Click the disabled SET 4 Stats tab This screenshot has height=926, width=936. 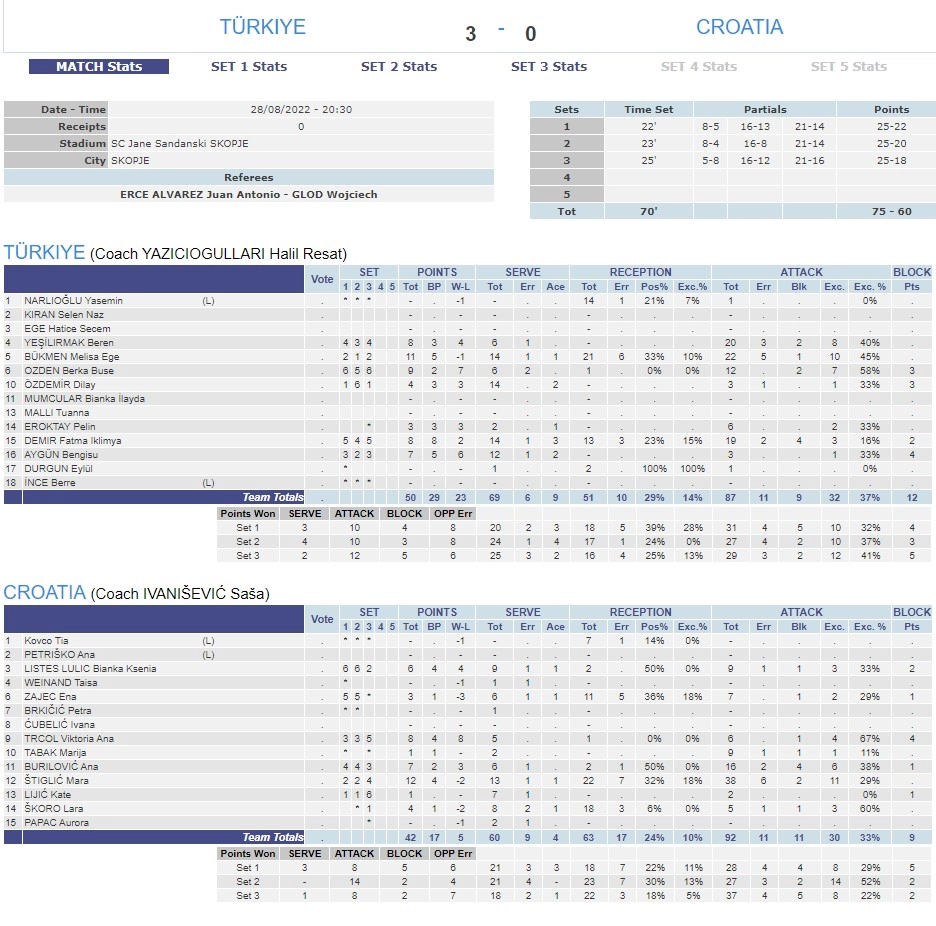(x=699, y=67)
